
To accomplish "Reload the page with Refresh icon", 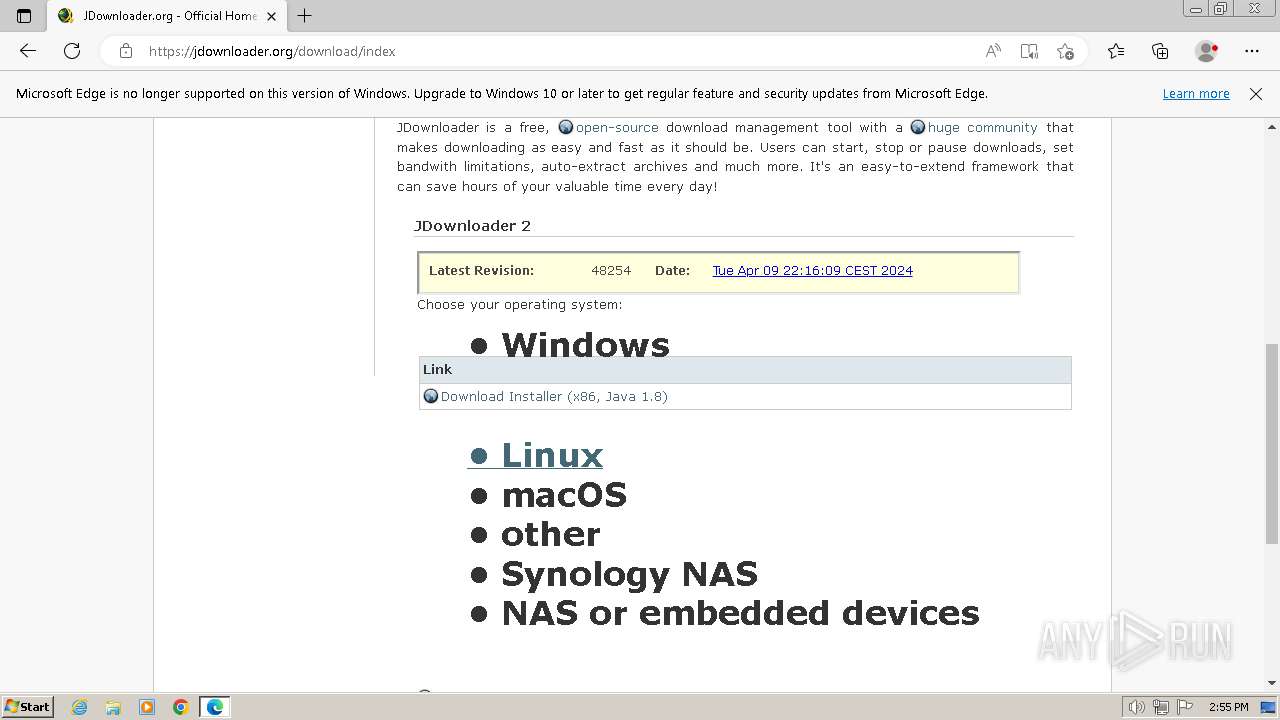I will point(72,51).
